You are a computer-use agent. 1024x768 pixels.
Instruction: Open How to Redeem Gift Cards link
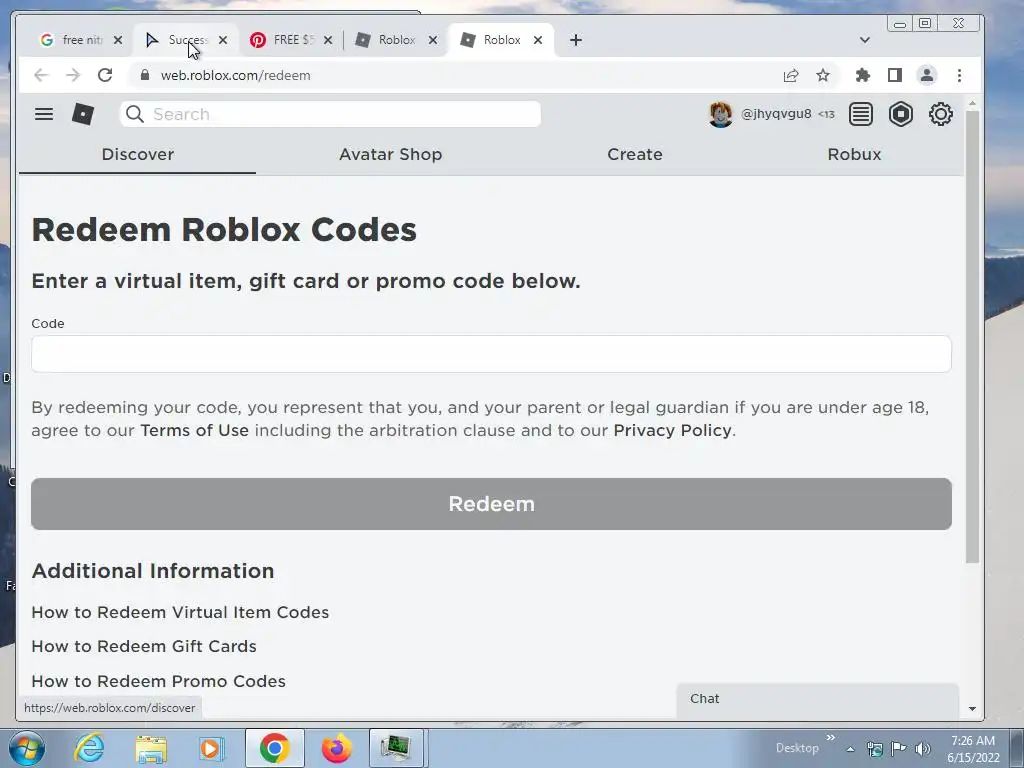coord(144,647)
